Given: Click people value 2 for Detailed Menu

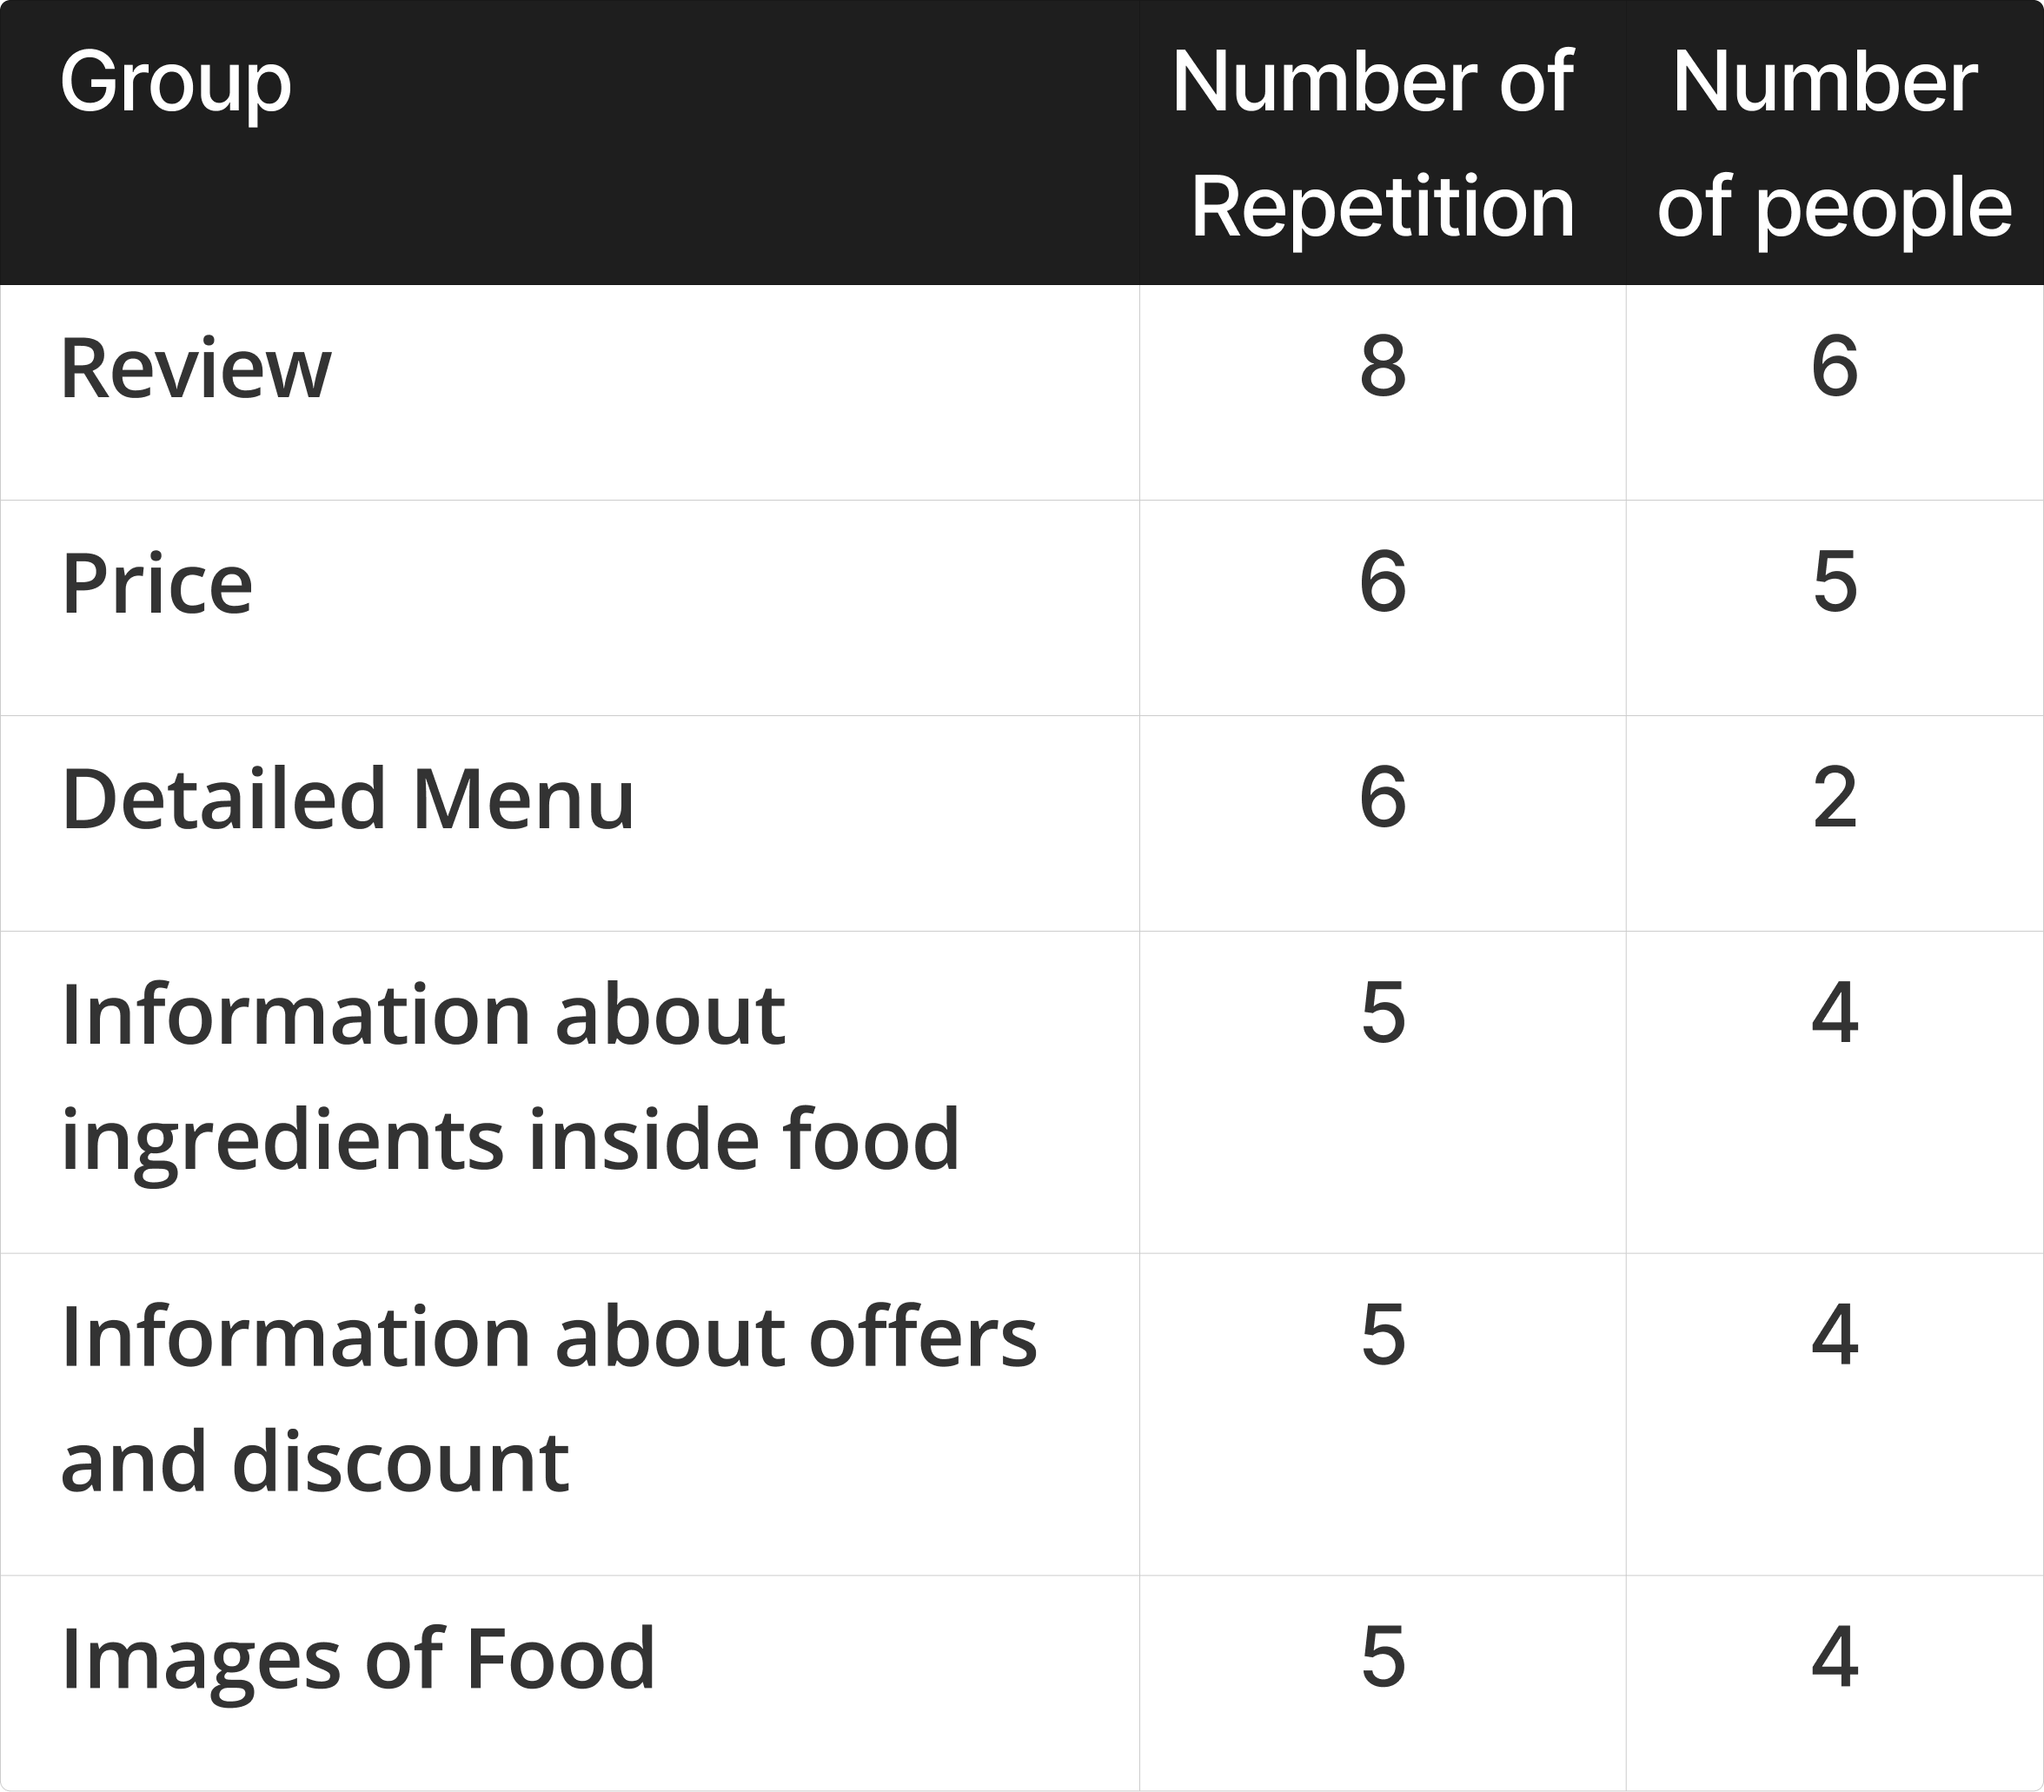Looking at the screenshot, I should pyautogui.click(x=1835, y=797).
